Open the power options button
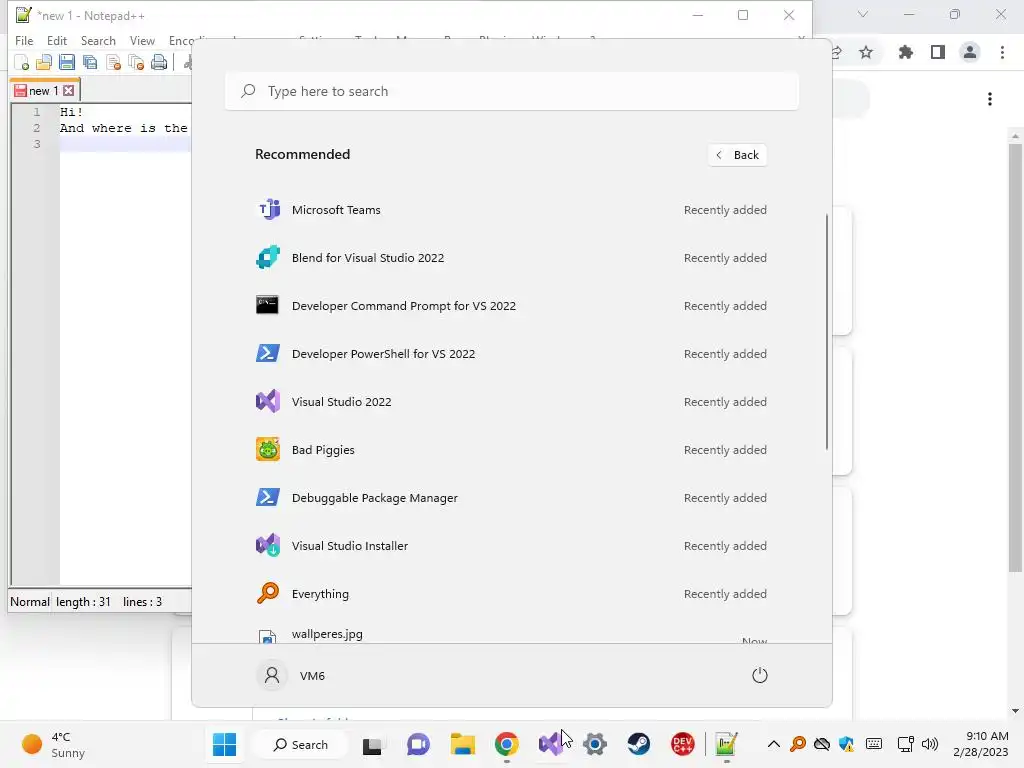The width and height of the screenshot is (1024, 768). tap(760, 675)
